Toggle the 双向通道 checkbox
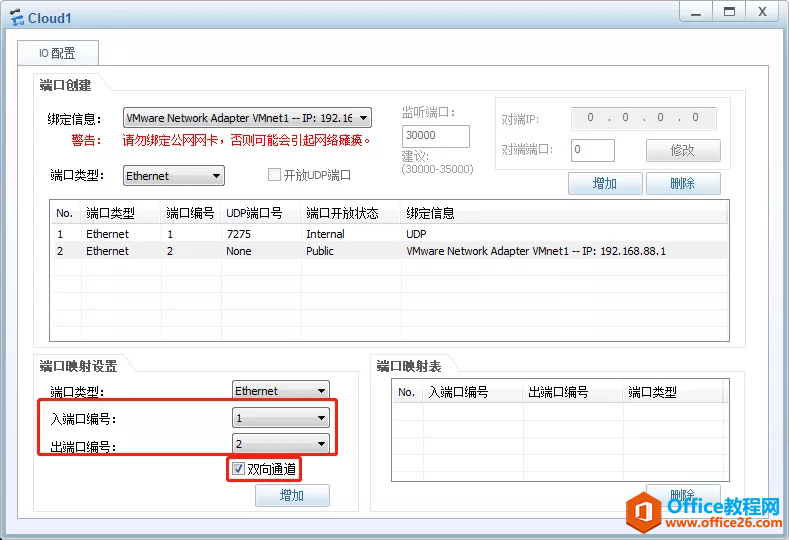 pos(239,469)
